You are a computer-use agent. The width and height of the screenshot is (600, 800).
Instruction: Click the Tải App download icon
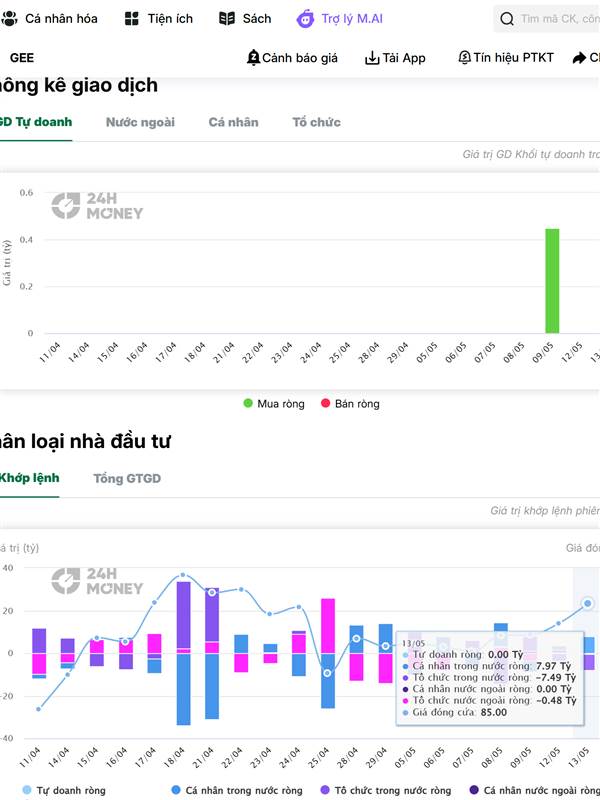click(x=372, y=58)
